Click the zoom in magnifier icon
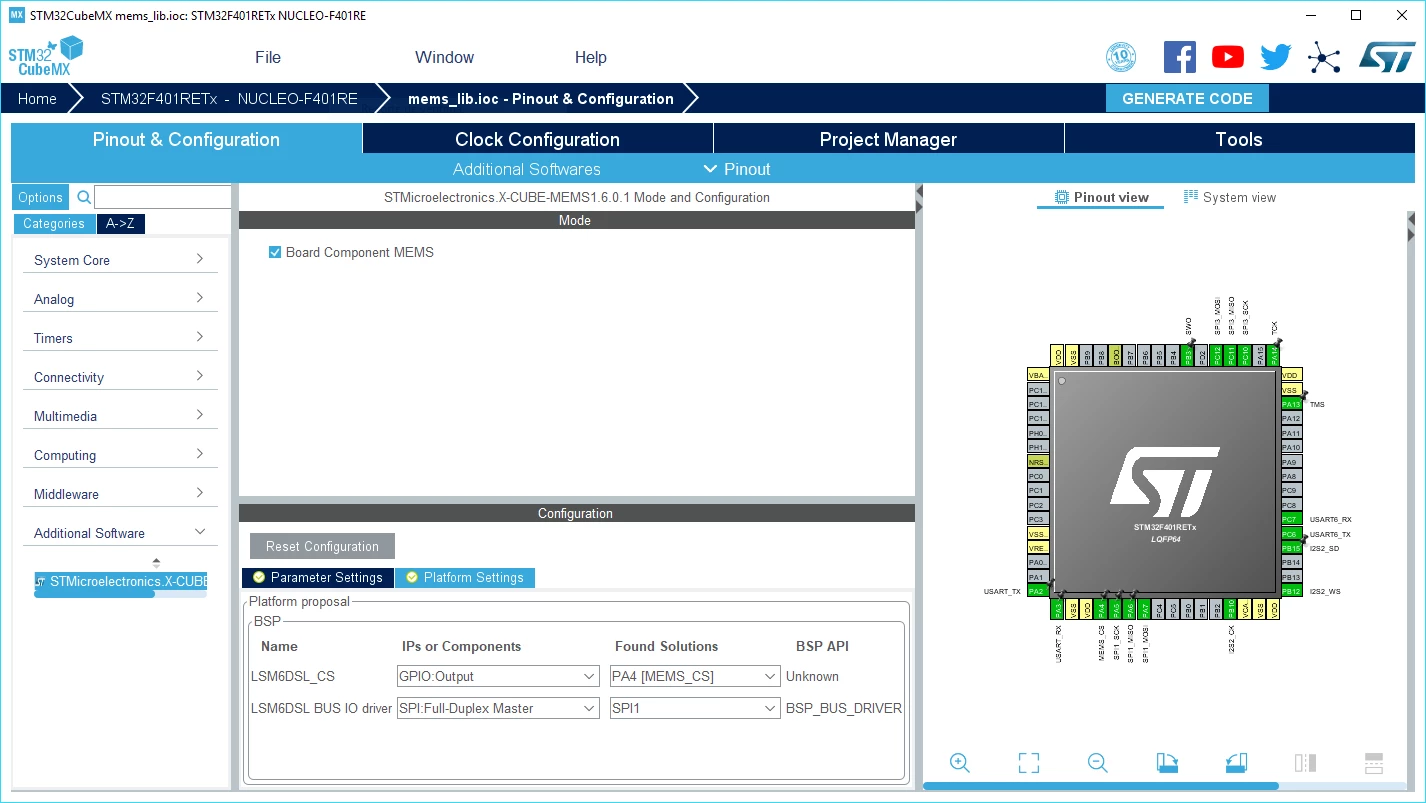 960,763
